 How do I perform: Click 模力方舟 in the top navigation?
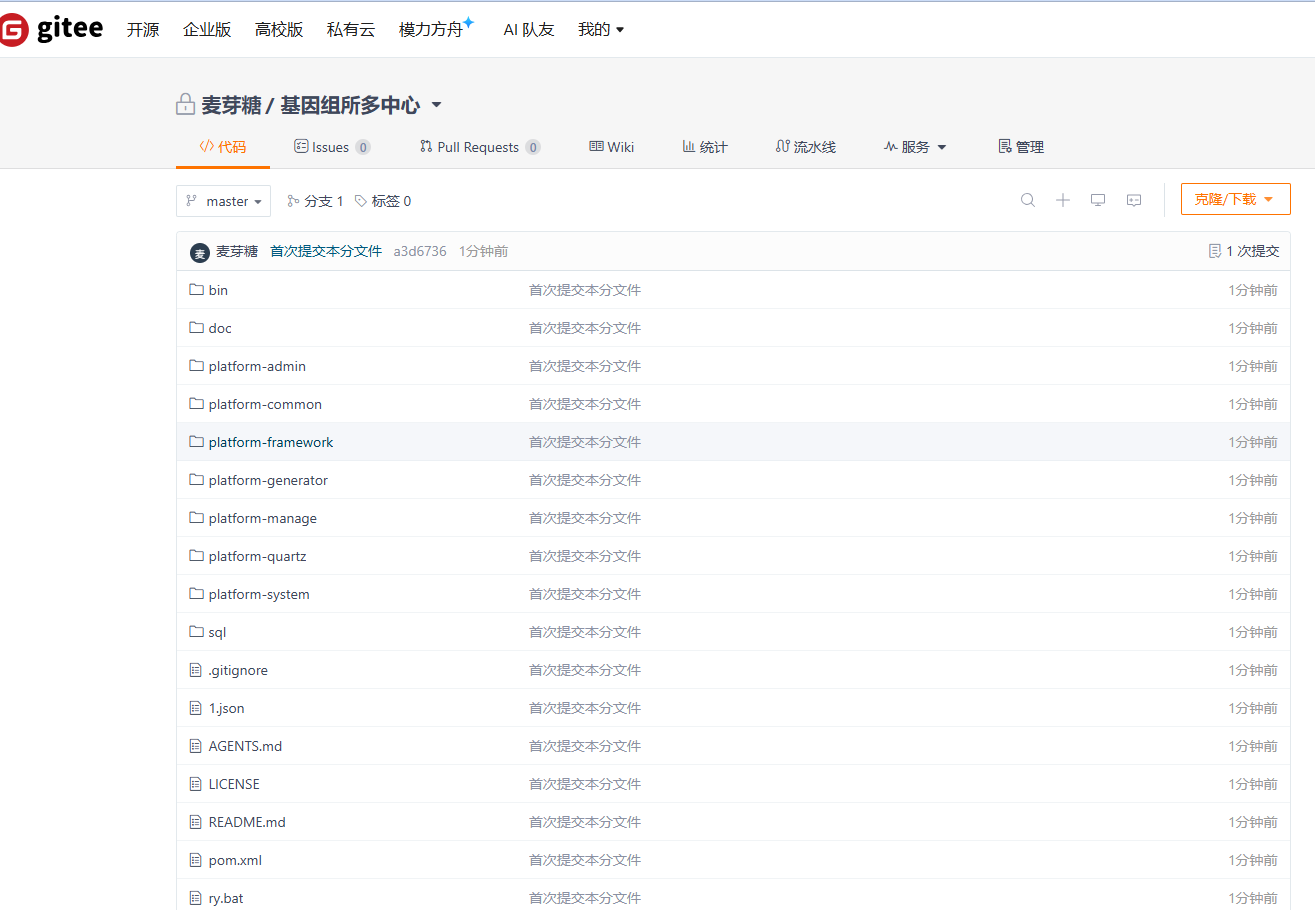coord(431,30)
